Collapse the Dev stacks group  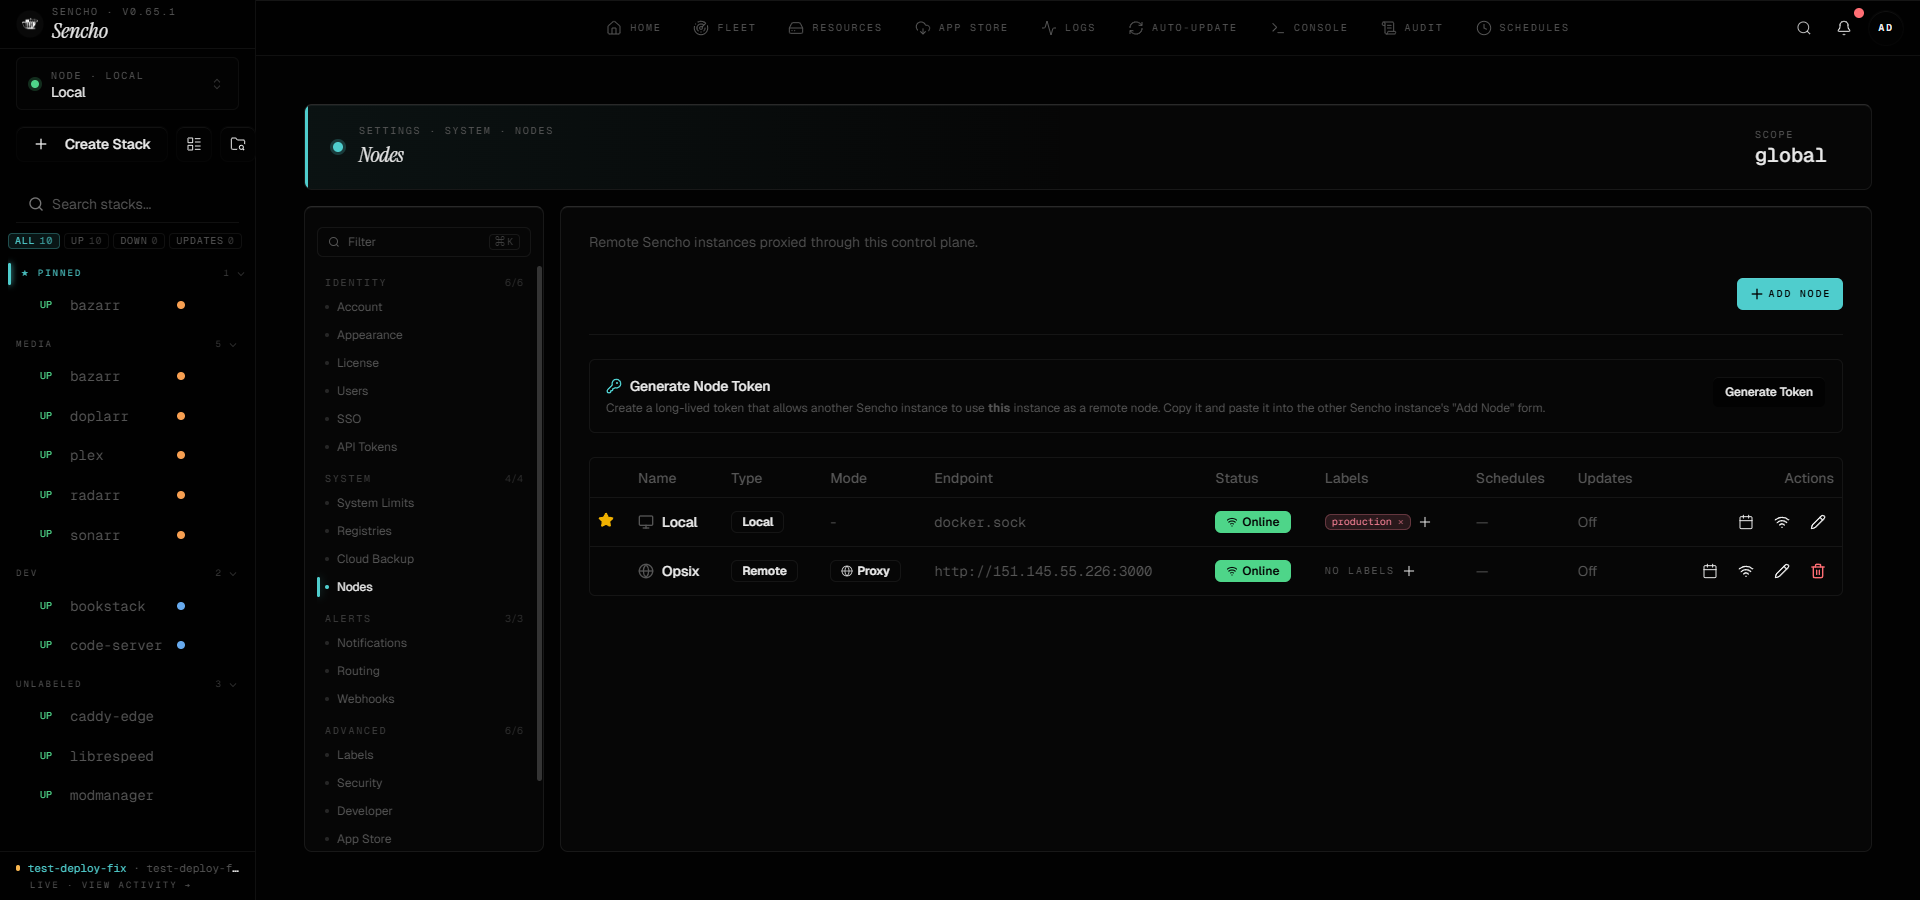click(233, 573)
